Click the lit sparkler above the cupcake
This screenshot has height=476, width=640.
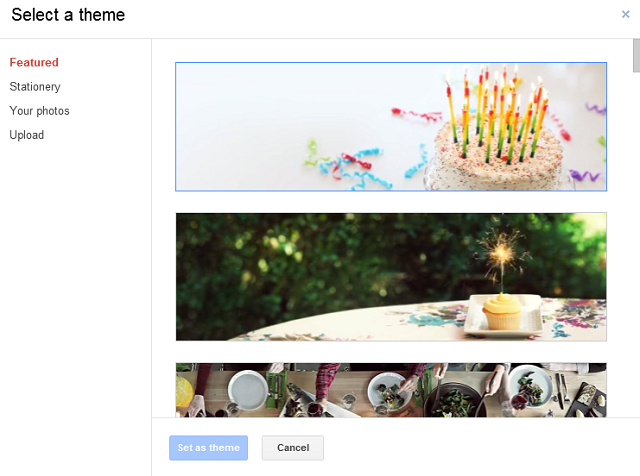pos(503,253)
